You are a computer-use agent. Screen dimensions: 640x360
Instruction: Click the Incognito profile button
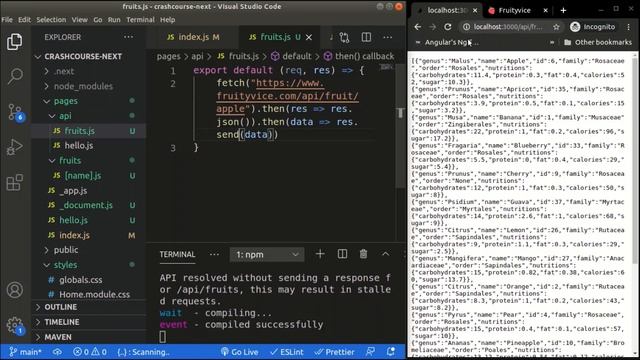[x=593, y=27]
